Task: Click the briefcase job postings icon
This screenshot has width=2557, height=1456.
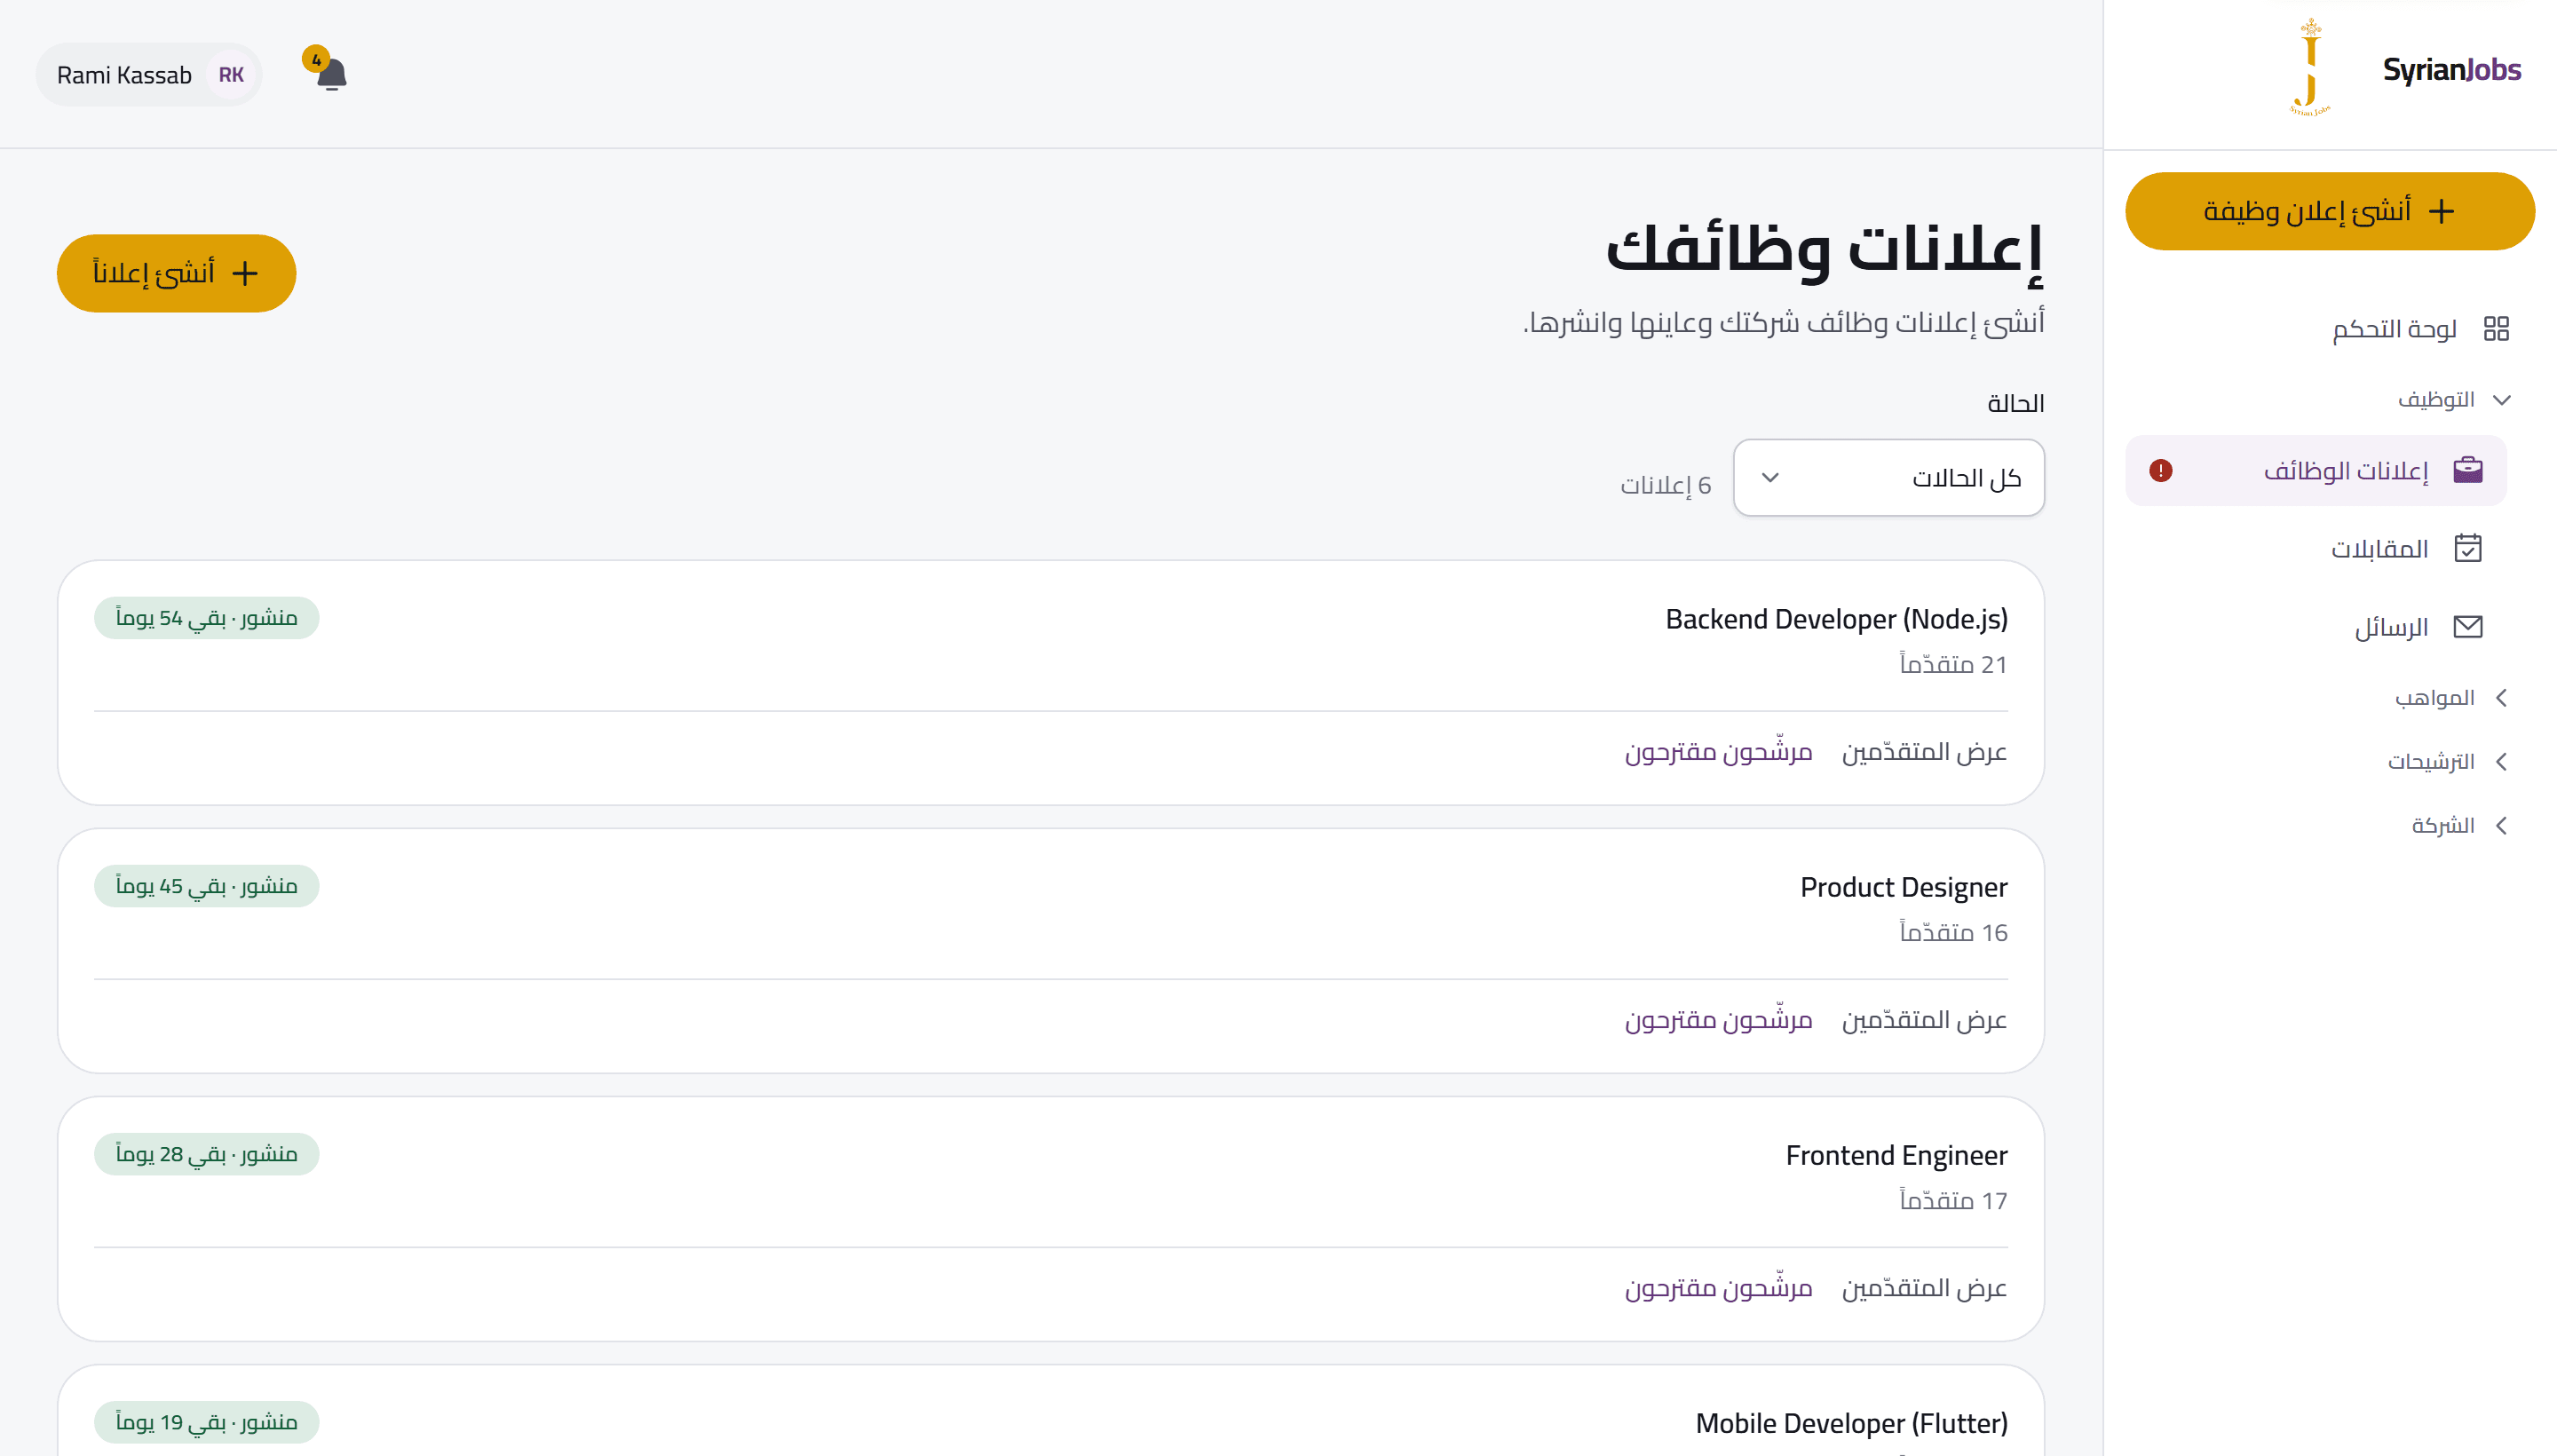Action: [2468, 470]
